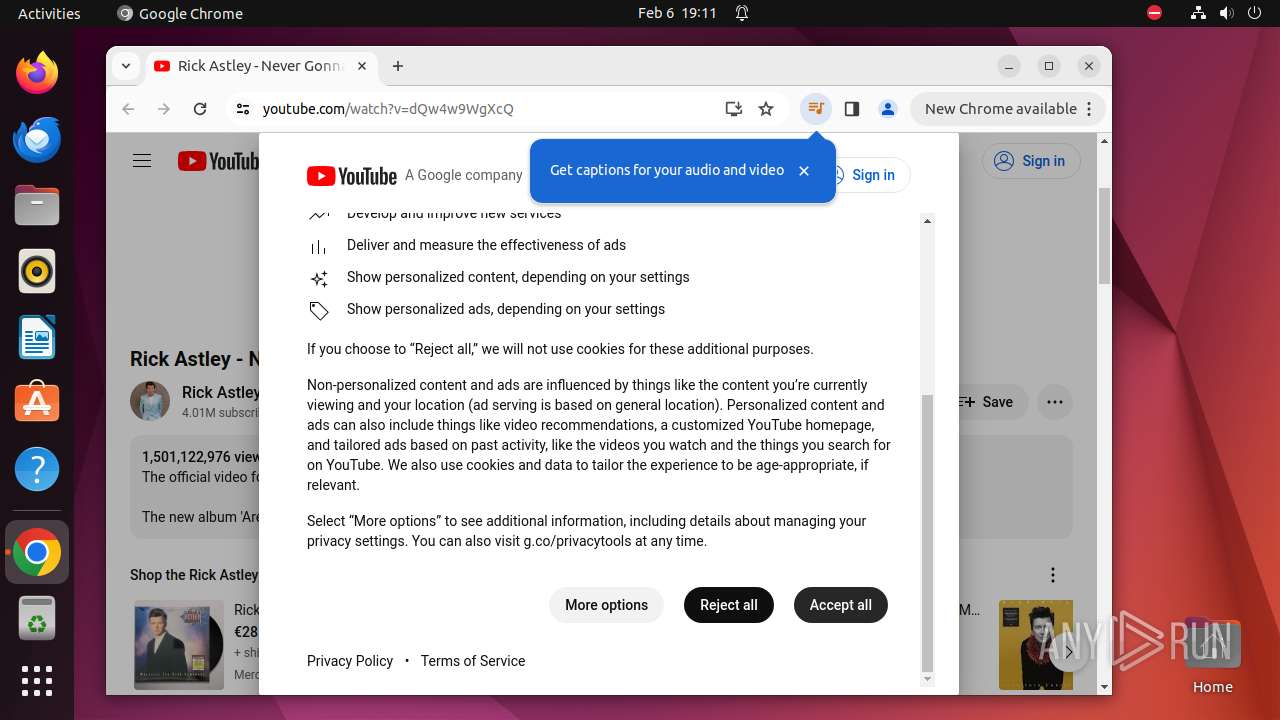This screenshot has height=720, width=1280.
Task: Click Reject all cookies
Action: point(729,605)
